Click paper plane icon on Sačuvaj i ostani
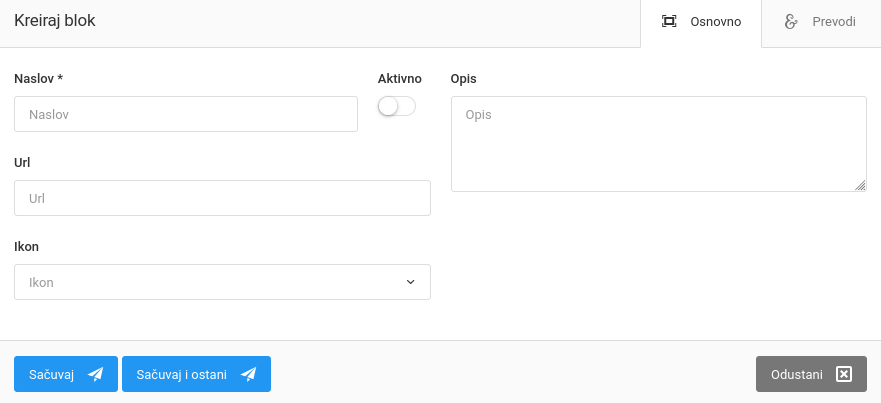Screen dimensions: 881x403 coord(249,374)
